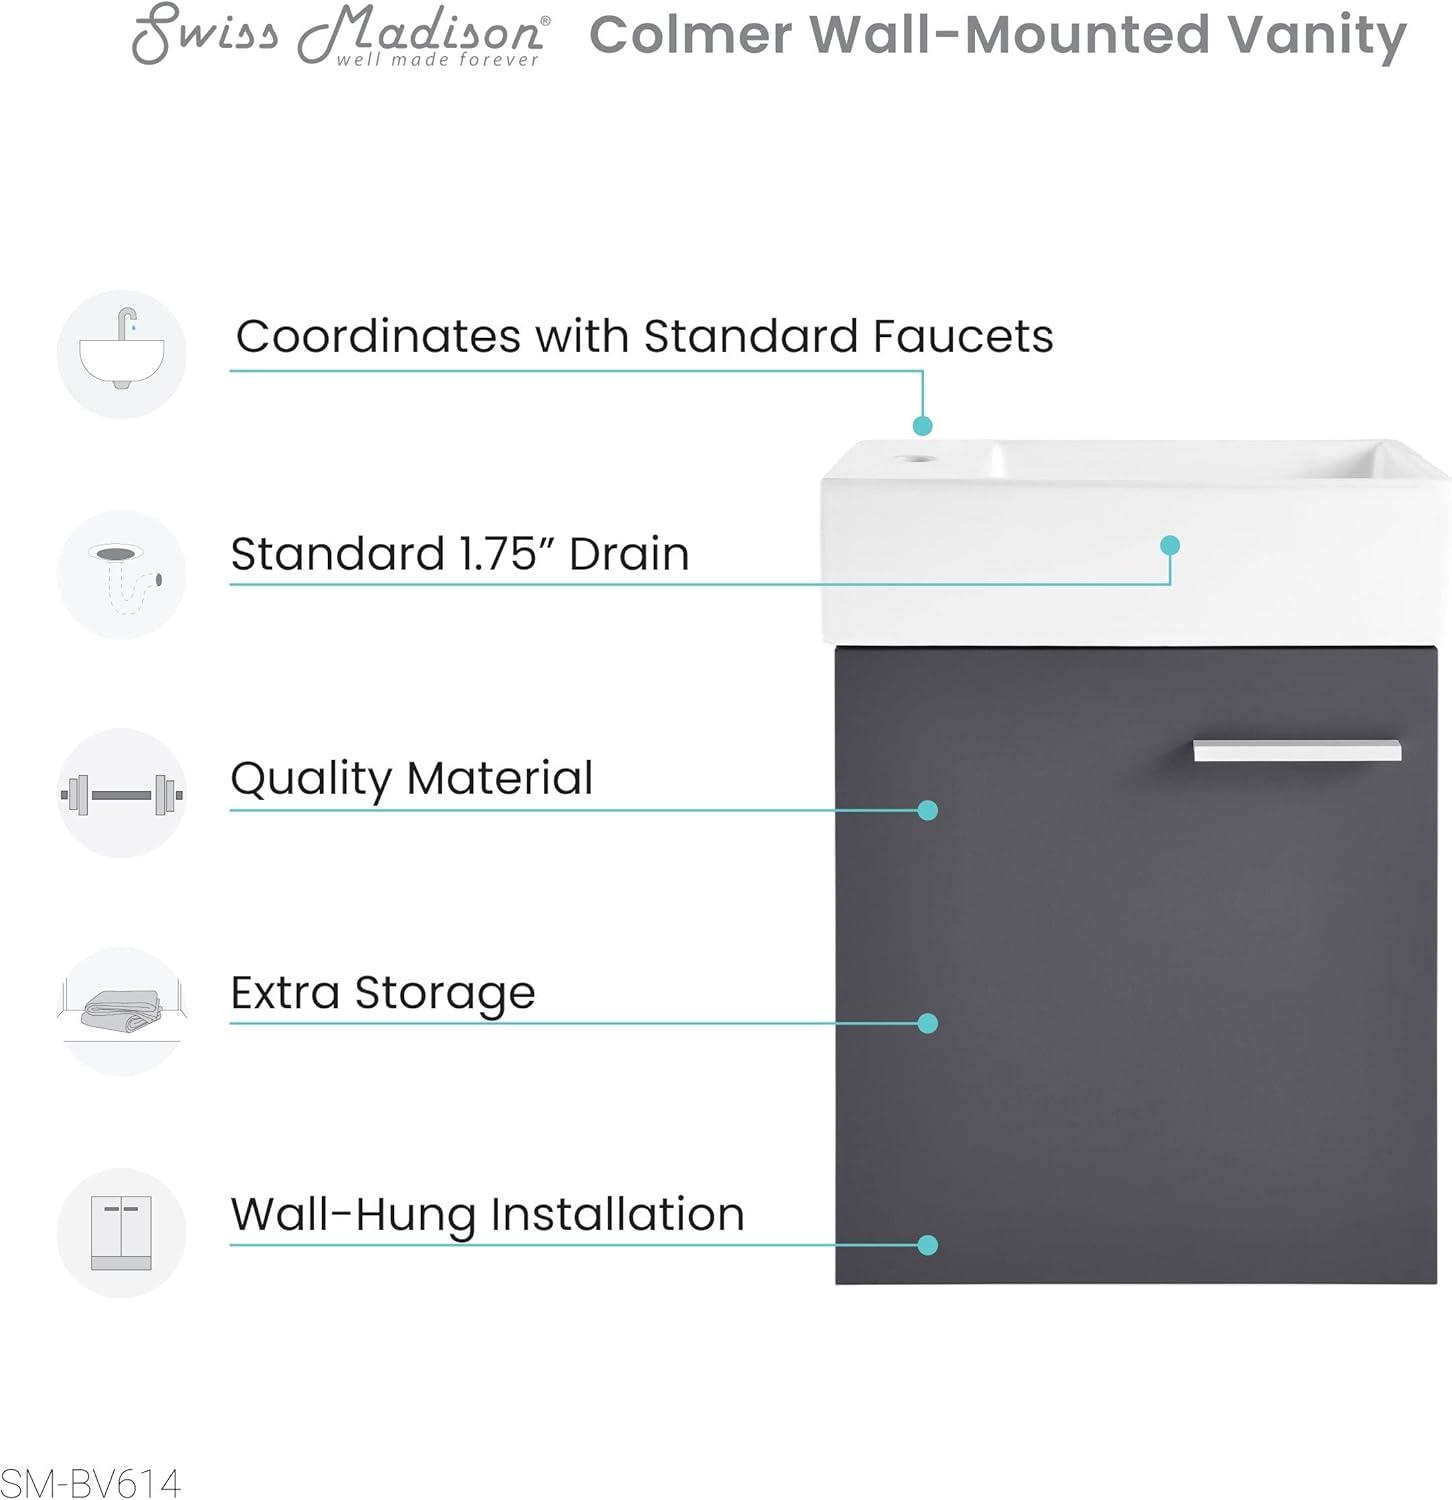Click the 'Quality Material' label

[412, 779]
